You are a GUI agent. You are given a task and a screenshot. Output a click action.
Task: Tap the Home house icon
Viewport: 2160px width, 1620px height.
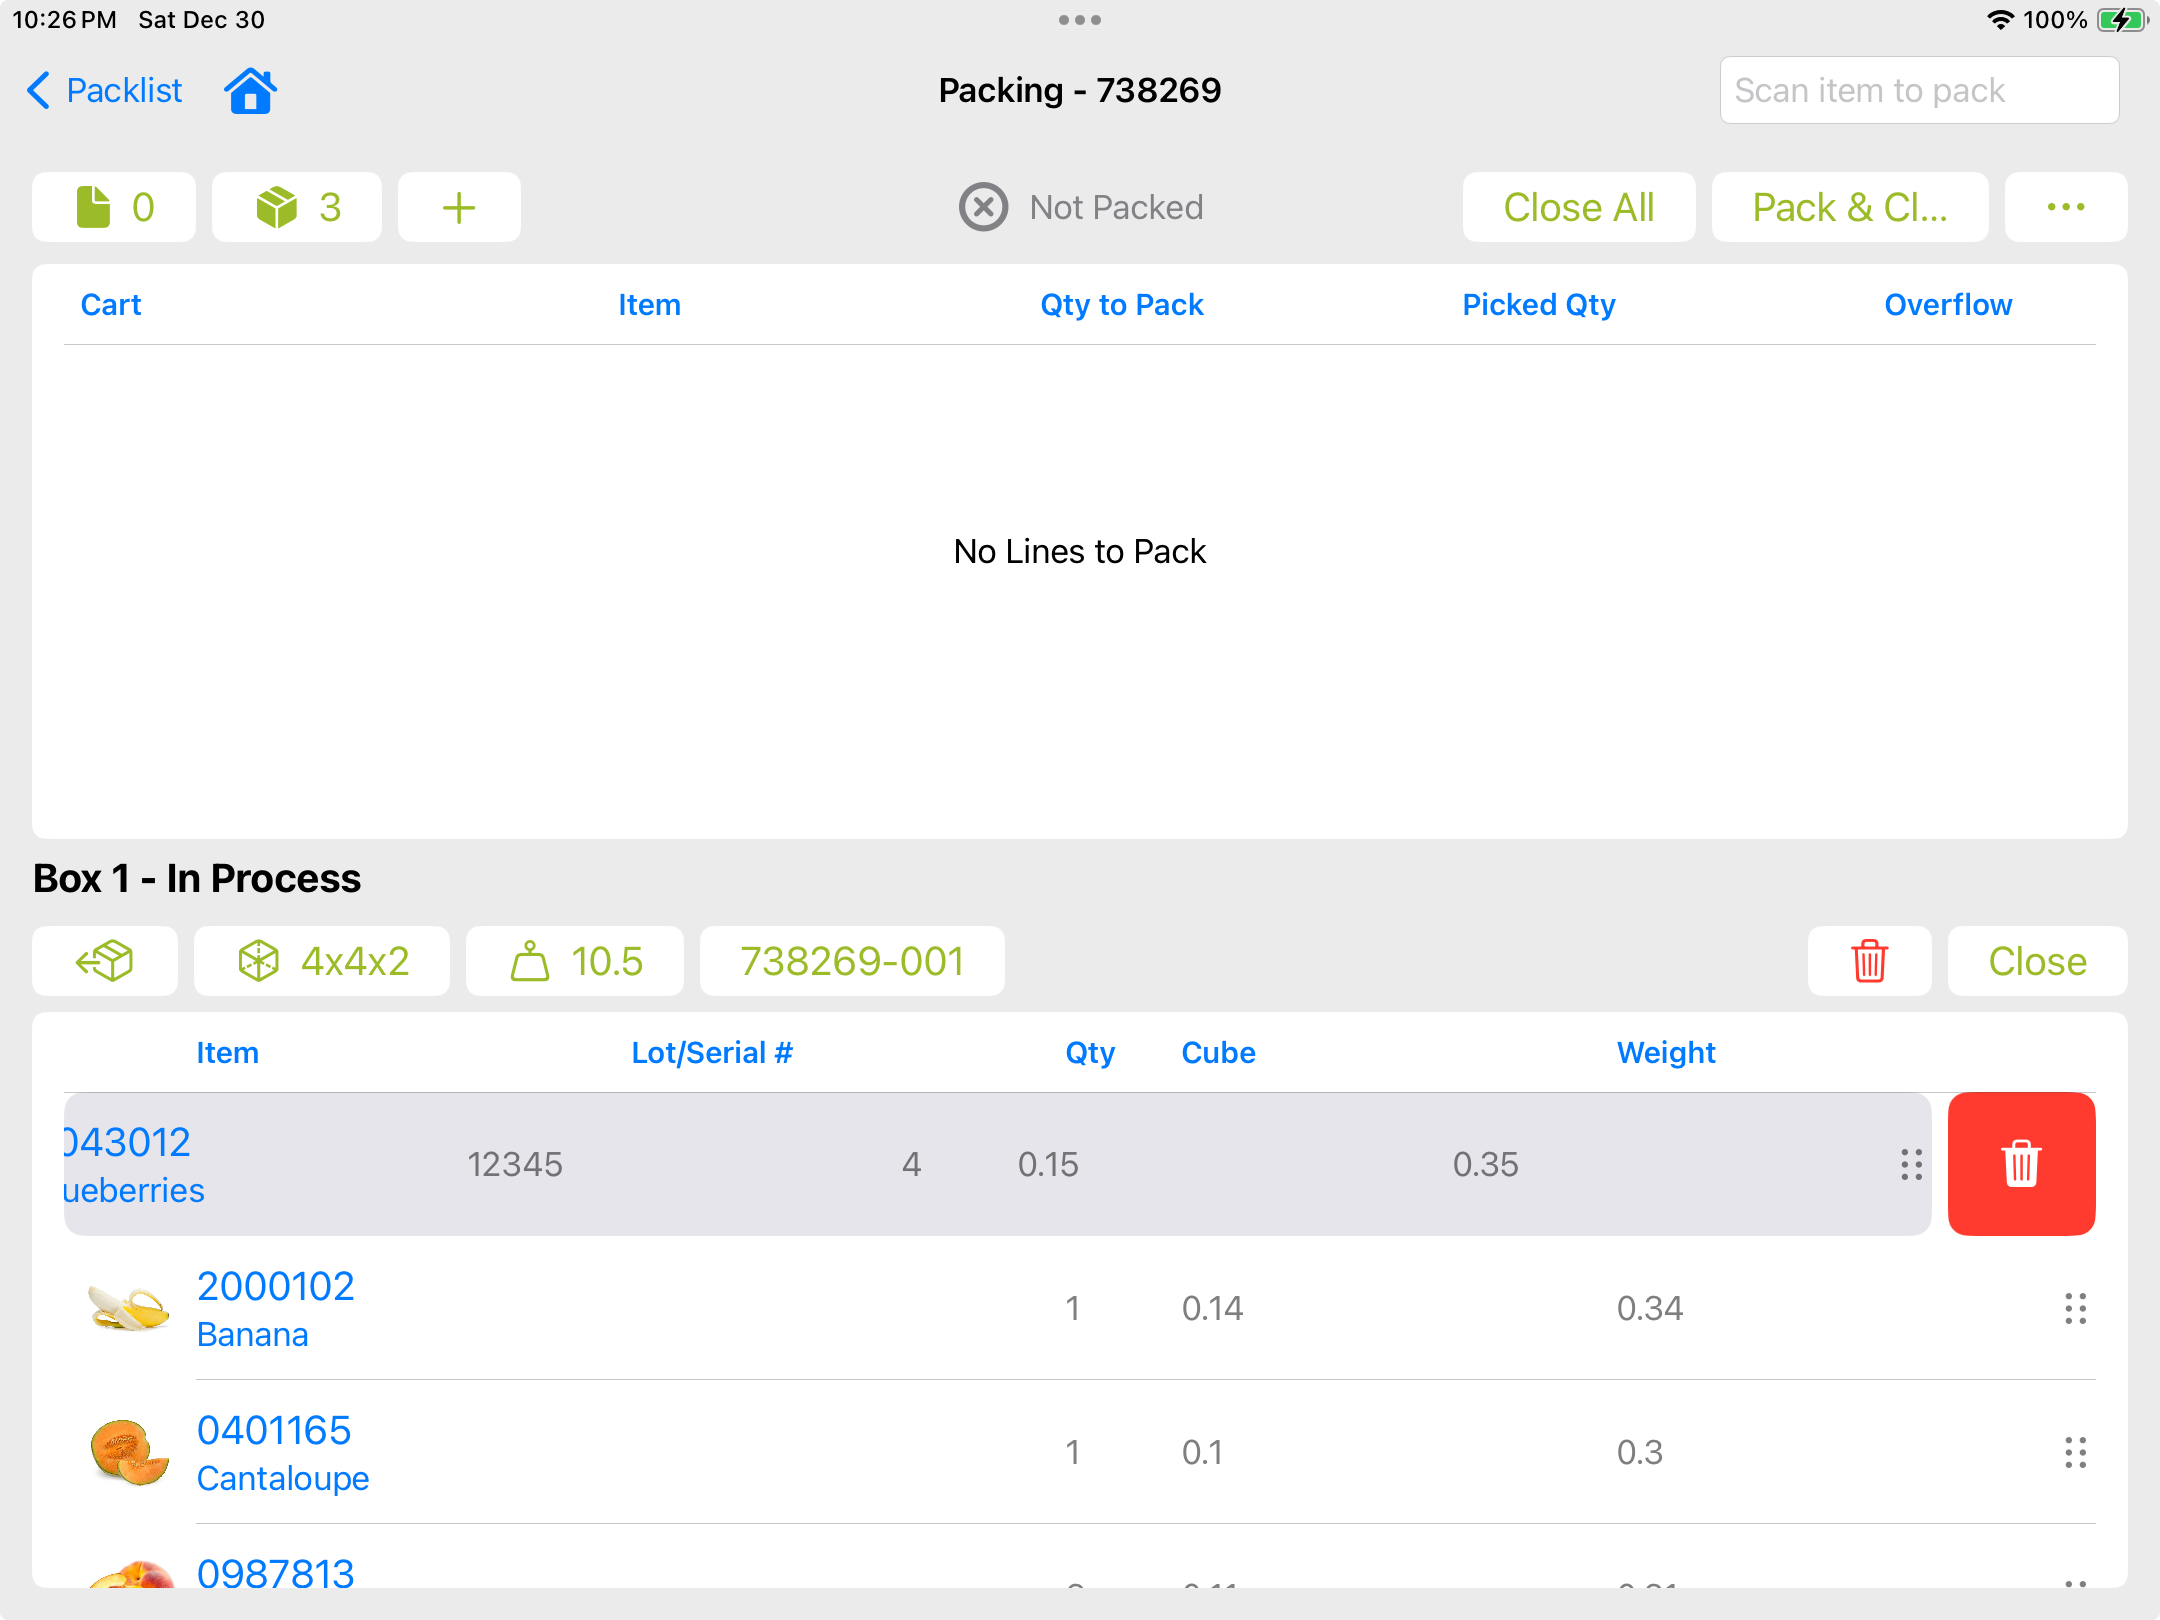click(250, 91)
